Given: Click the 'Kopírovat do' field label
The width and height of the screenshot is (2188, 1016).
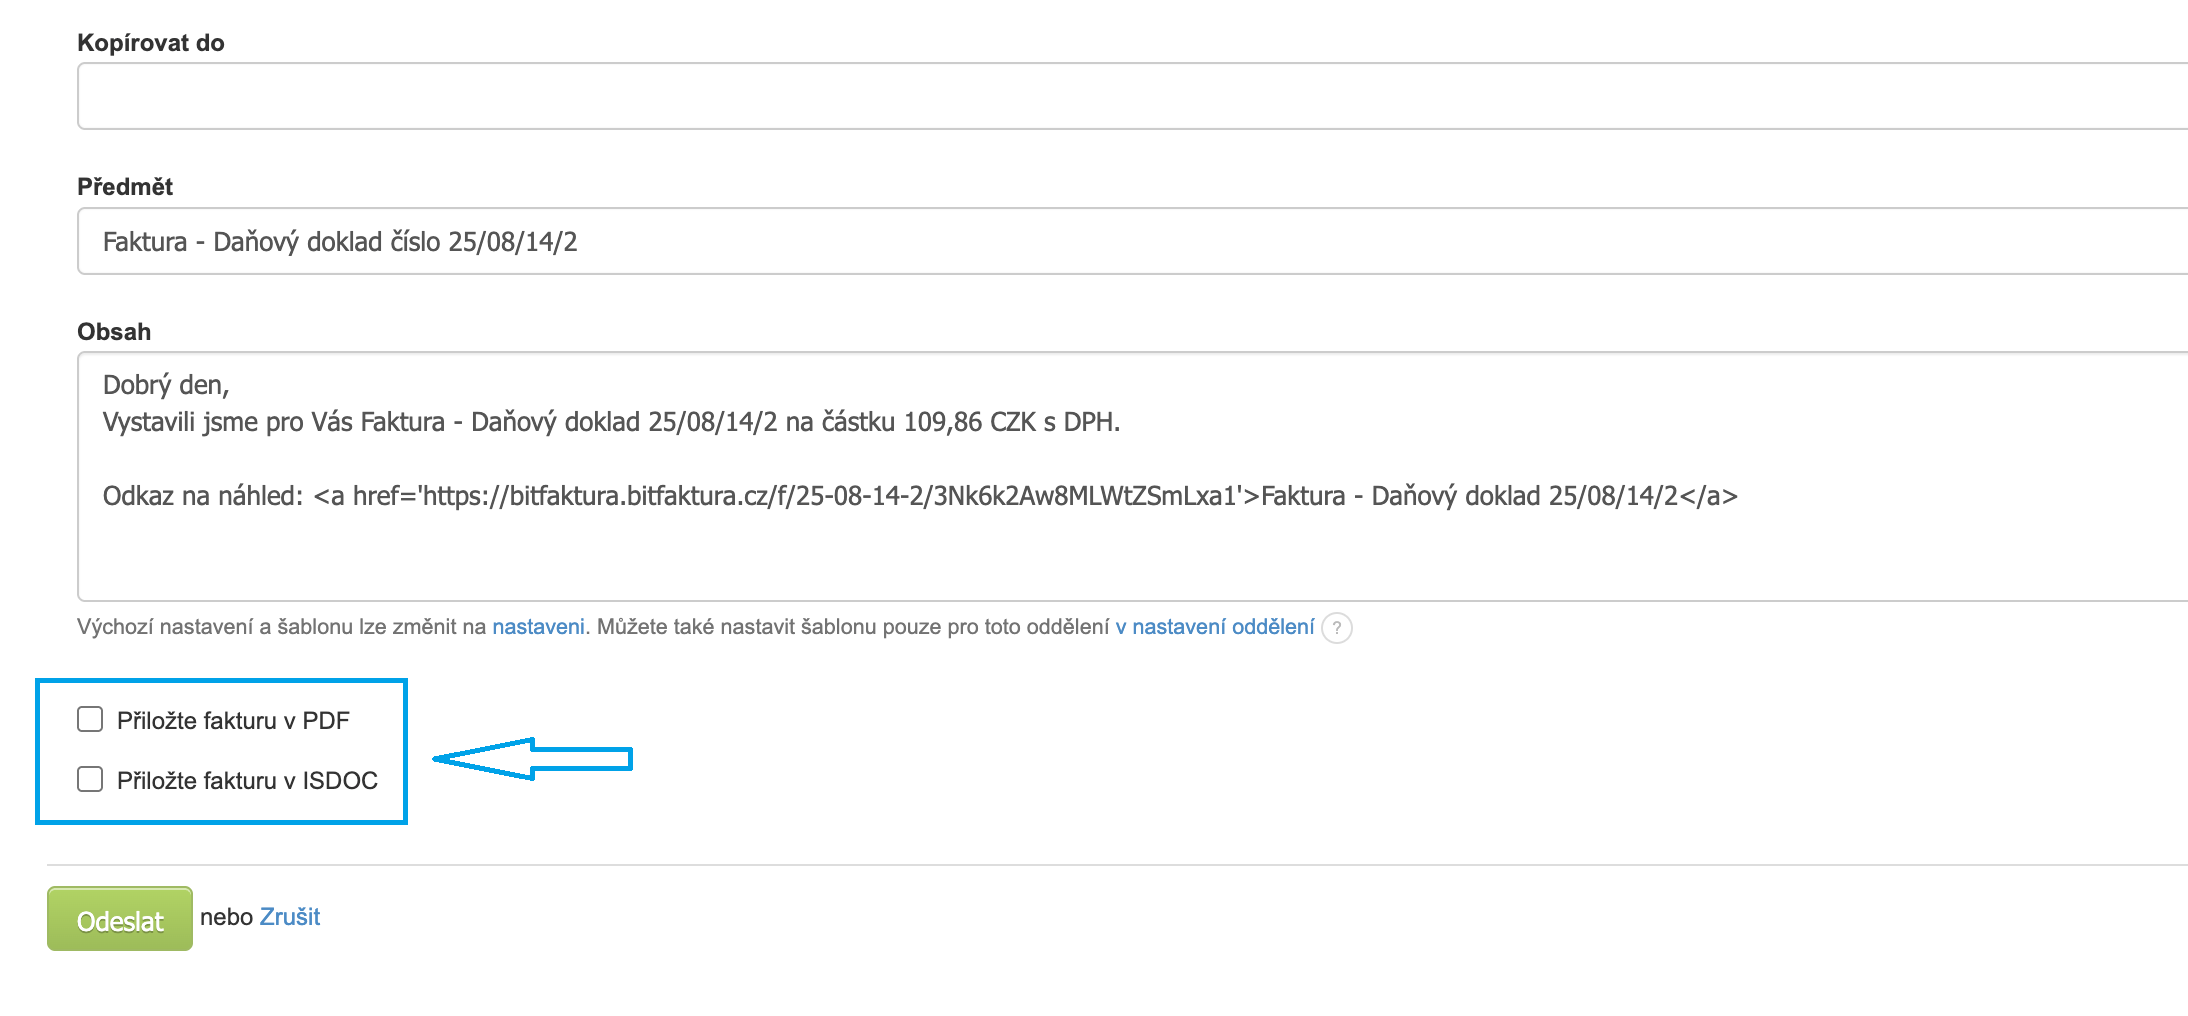Looking at the screenshot, I should tap(151, 43).
